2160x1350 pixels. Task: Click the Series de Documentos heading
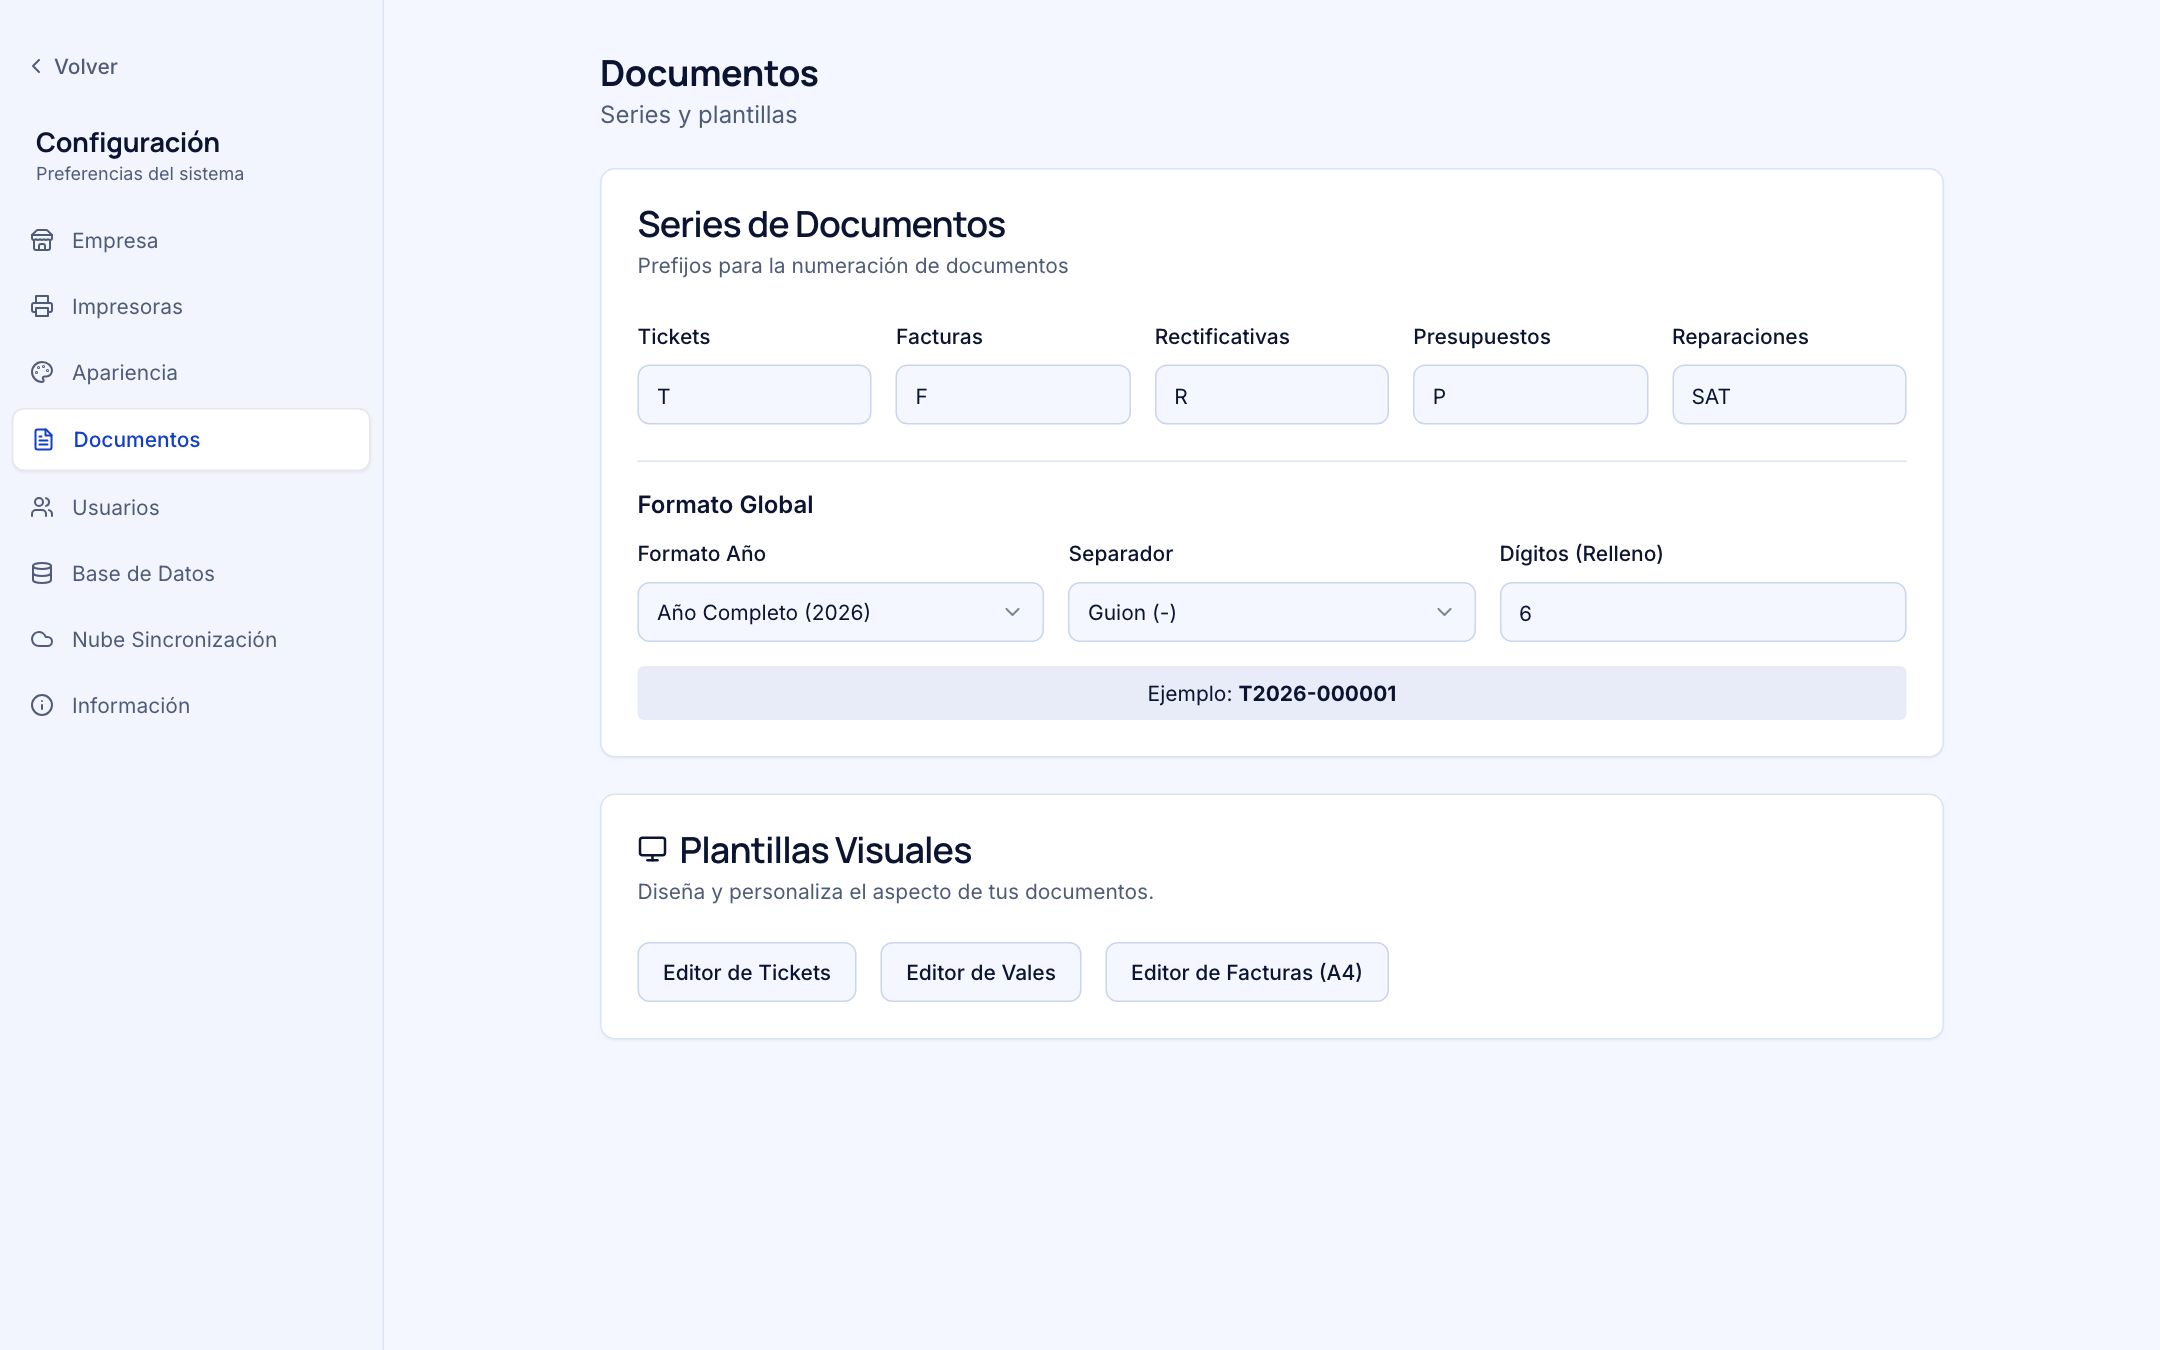(821, 225)
